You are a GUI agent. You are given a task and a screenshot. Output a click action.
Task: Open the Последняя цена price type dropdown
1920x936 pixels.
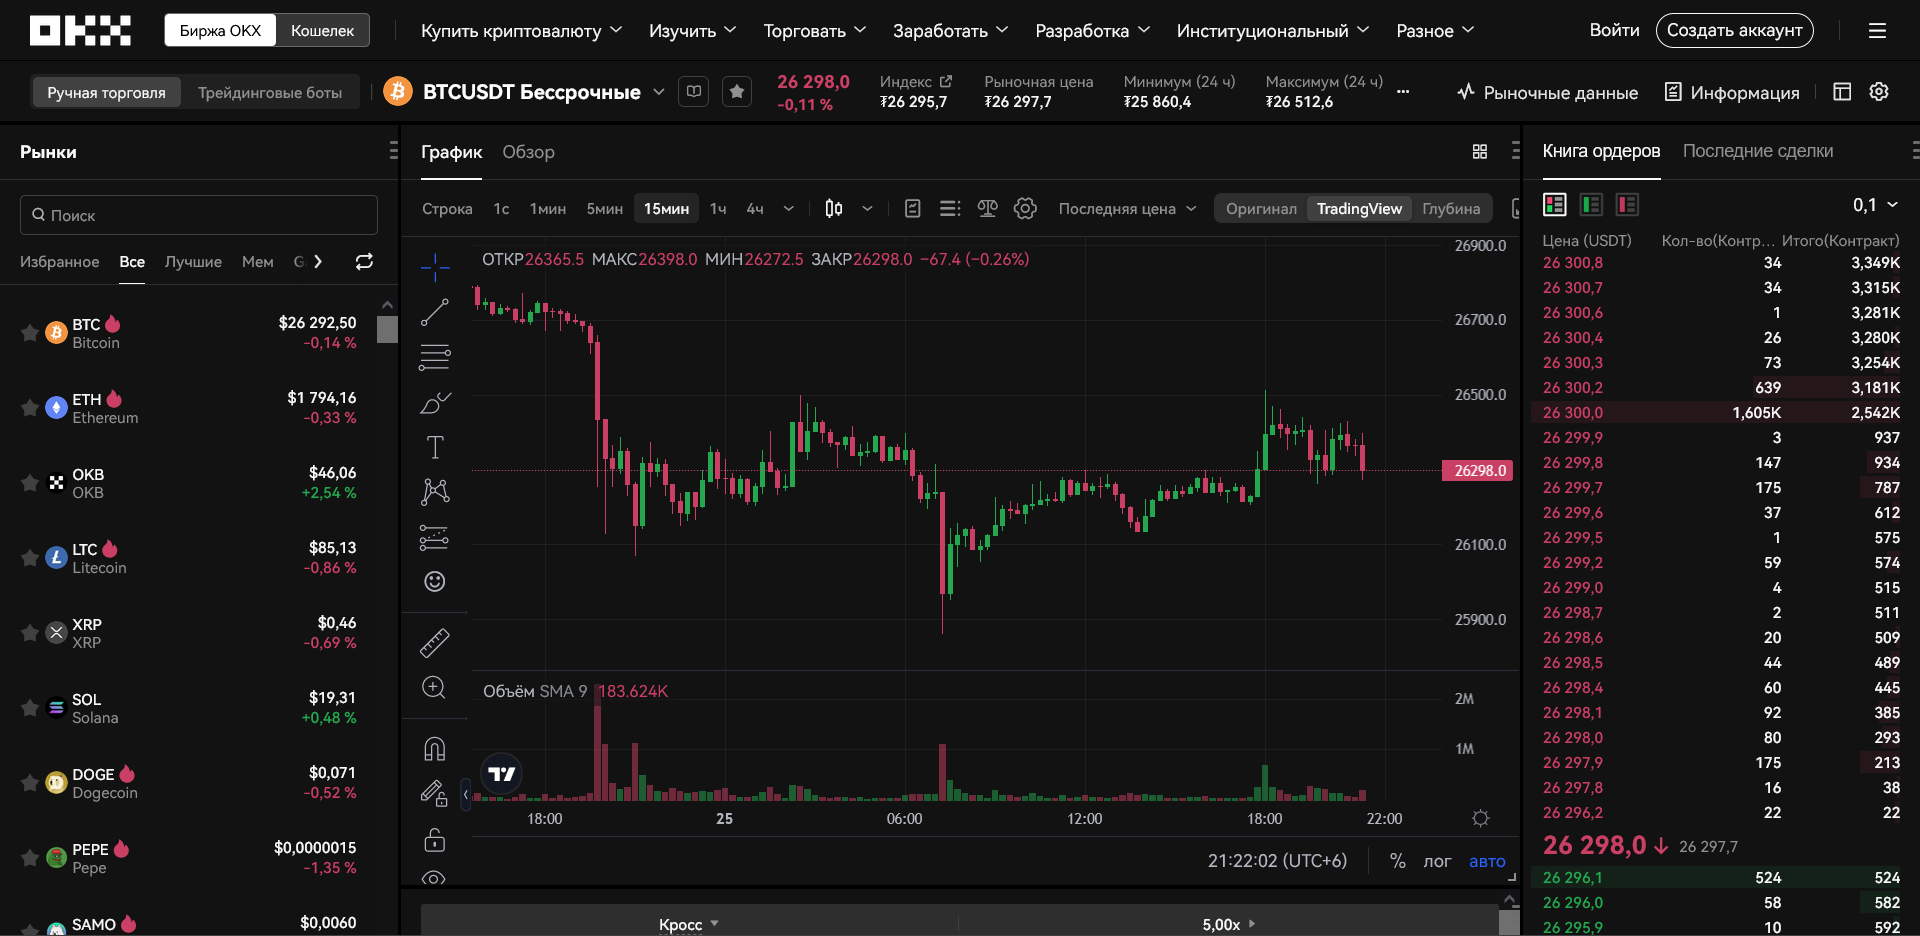pyautogui.click(x=1127, y=208)
